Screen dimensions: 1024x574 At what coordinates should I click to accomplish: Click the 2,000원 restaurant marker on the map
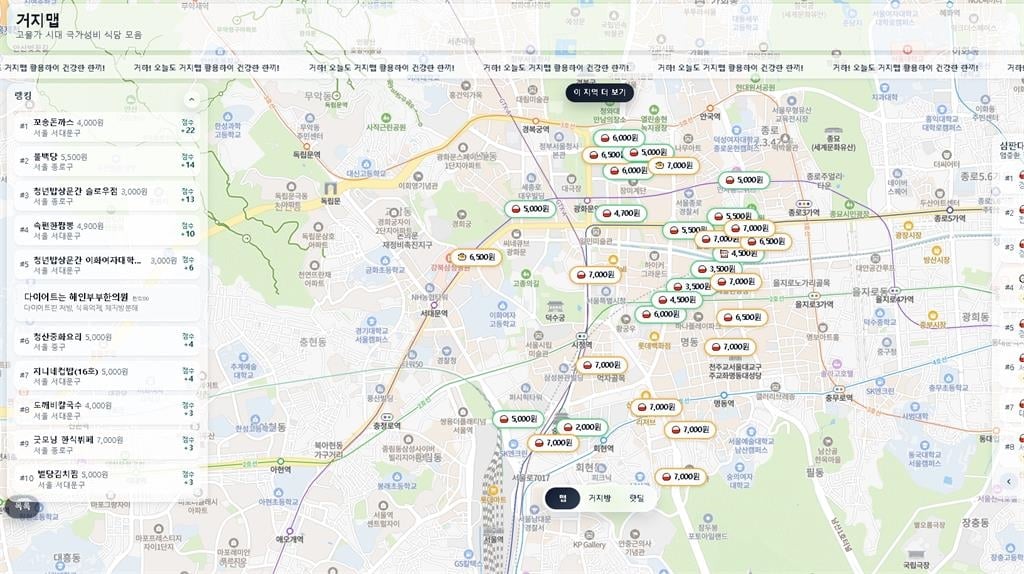[x=581, y=427]
